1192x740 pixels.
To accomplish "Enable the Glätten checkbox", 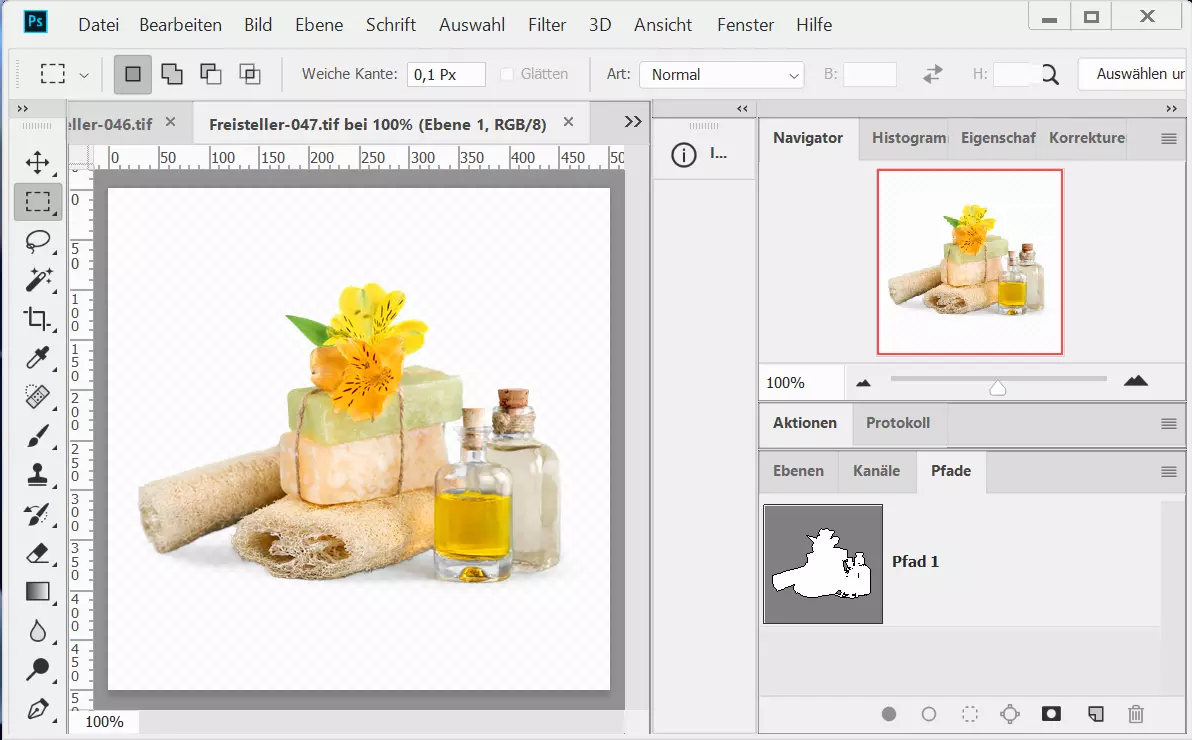I will 507,74.
